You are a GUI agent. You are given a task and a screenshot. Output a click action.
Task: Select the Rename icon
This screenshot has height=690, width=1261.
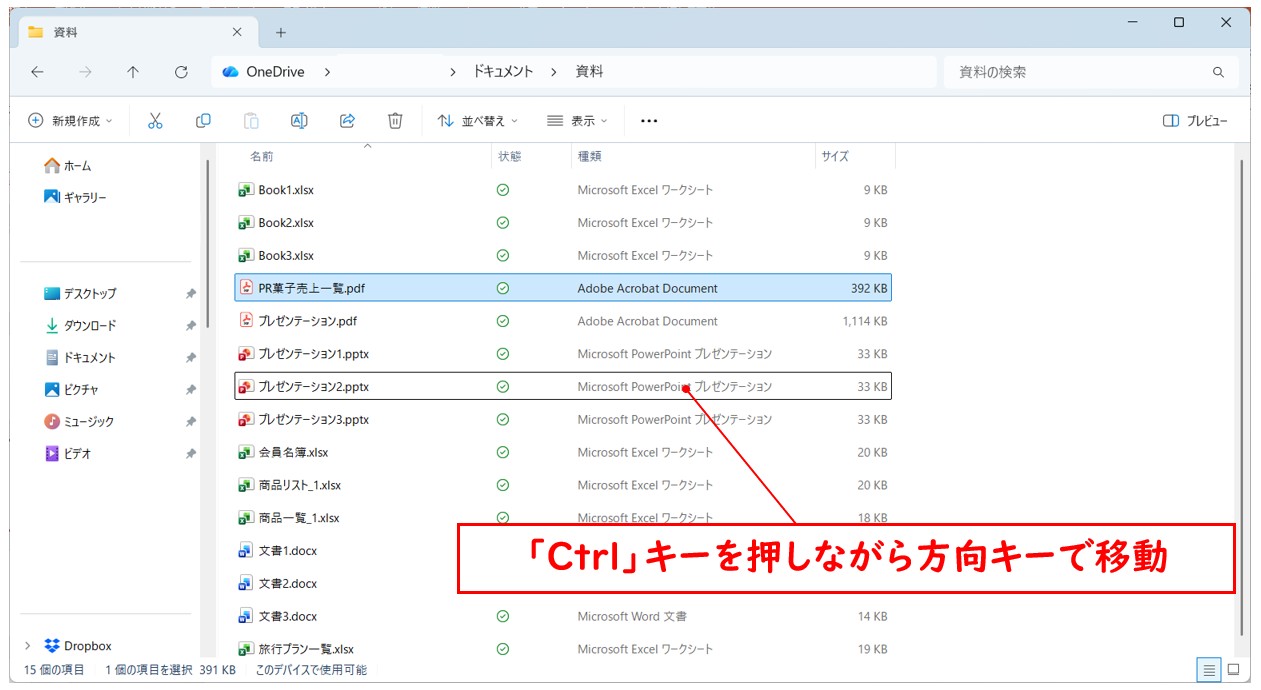click(299, 120)
